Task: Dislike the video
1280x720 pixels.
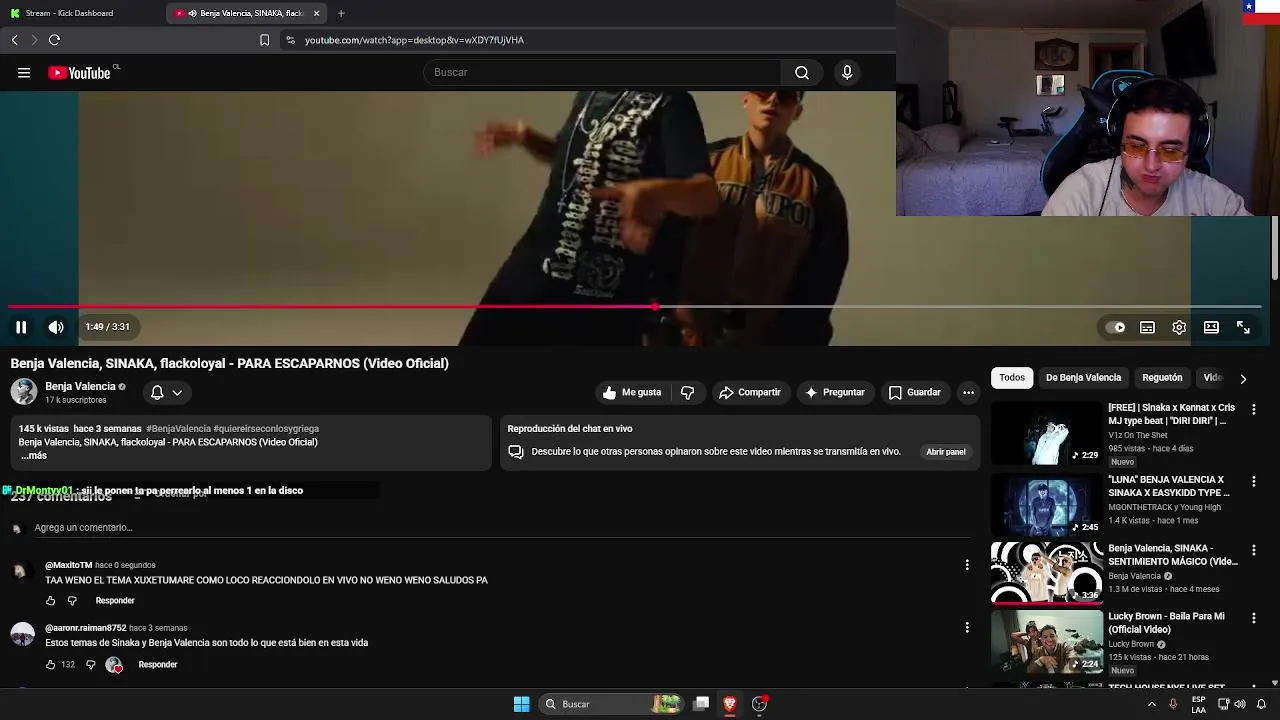Action: click(687, 392)
